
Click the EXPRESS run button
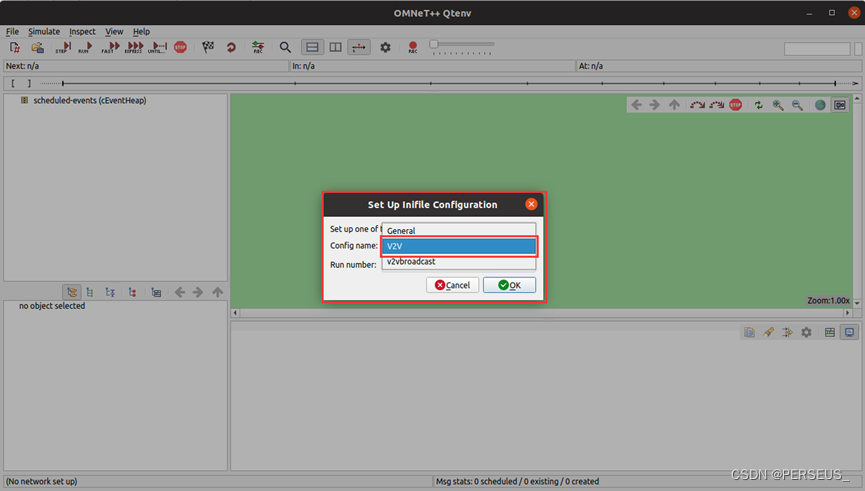[x=134, y=47]
